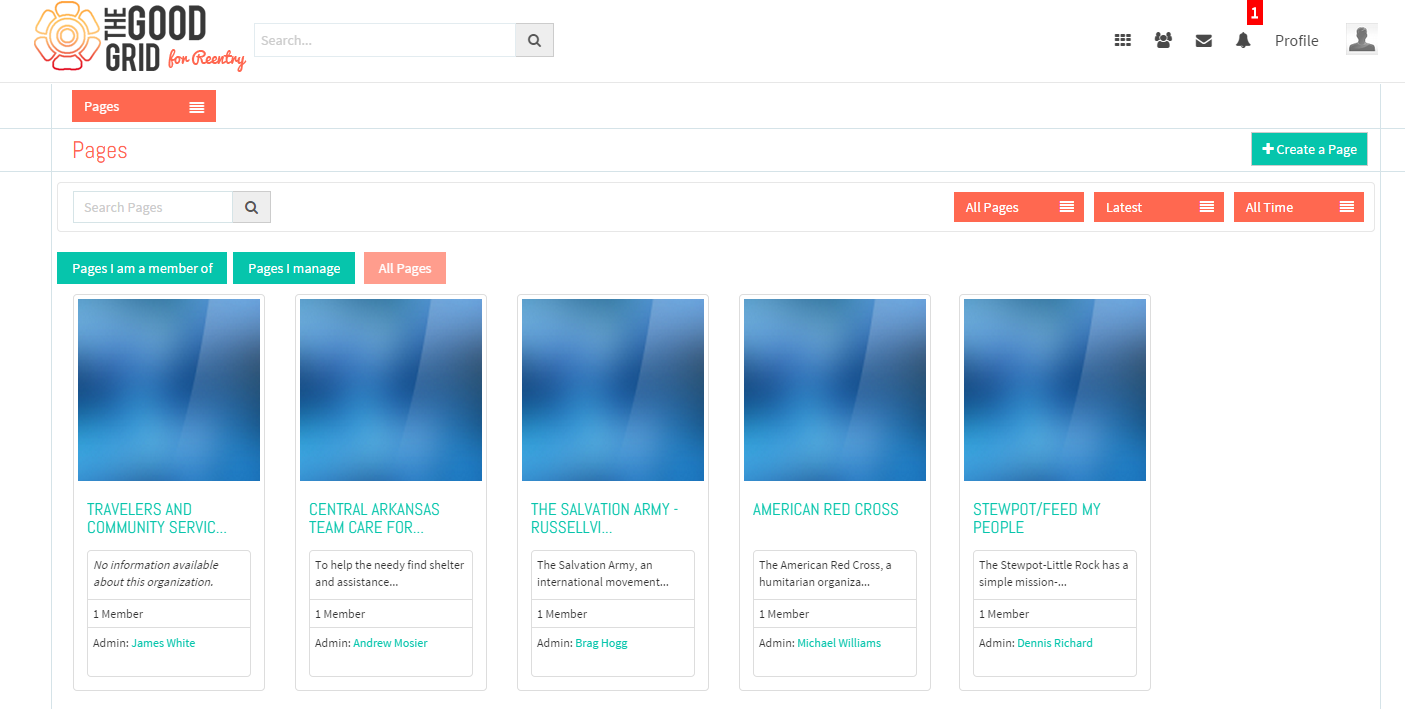Screen dimensions: 1405x709
Task: Open the apps grid icon in header
Action: pos(1123,41)
